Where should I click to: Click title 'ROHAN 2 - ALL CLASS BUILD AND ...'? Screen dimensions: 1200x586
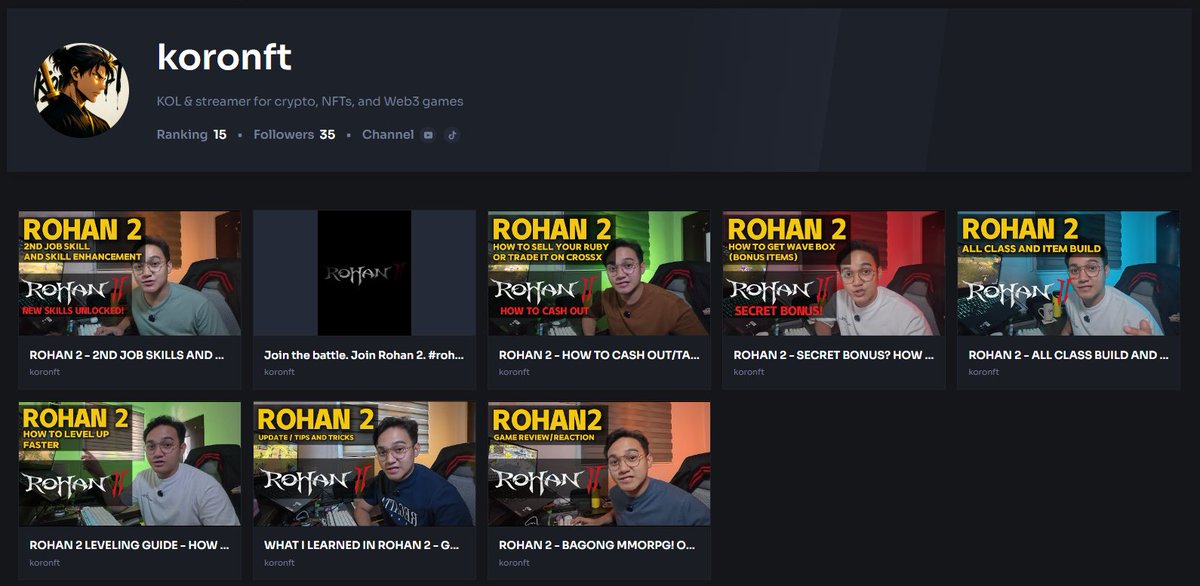tap(1068, 355)
